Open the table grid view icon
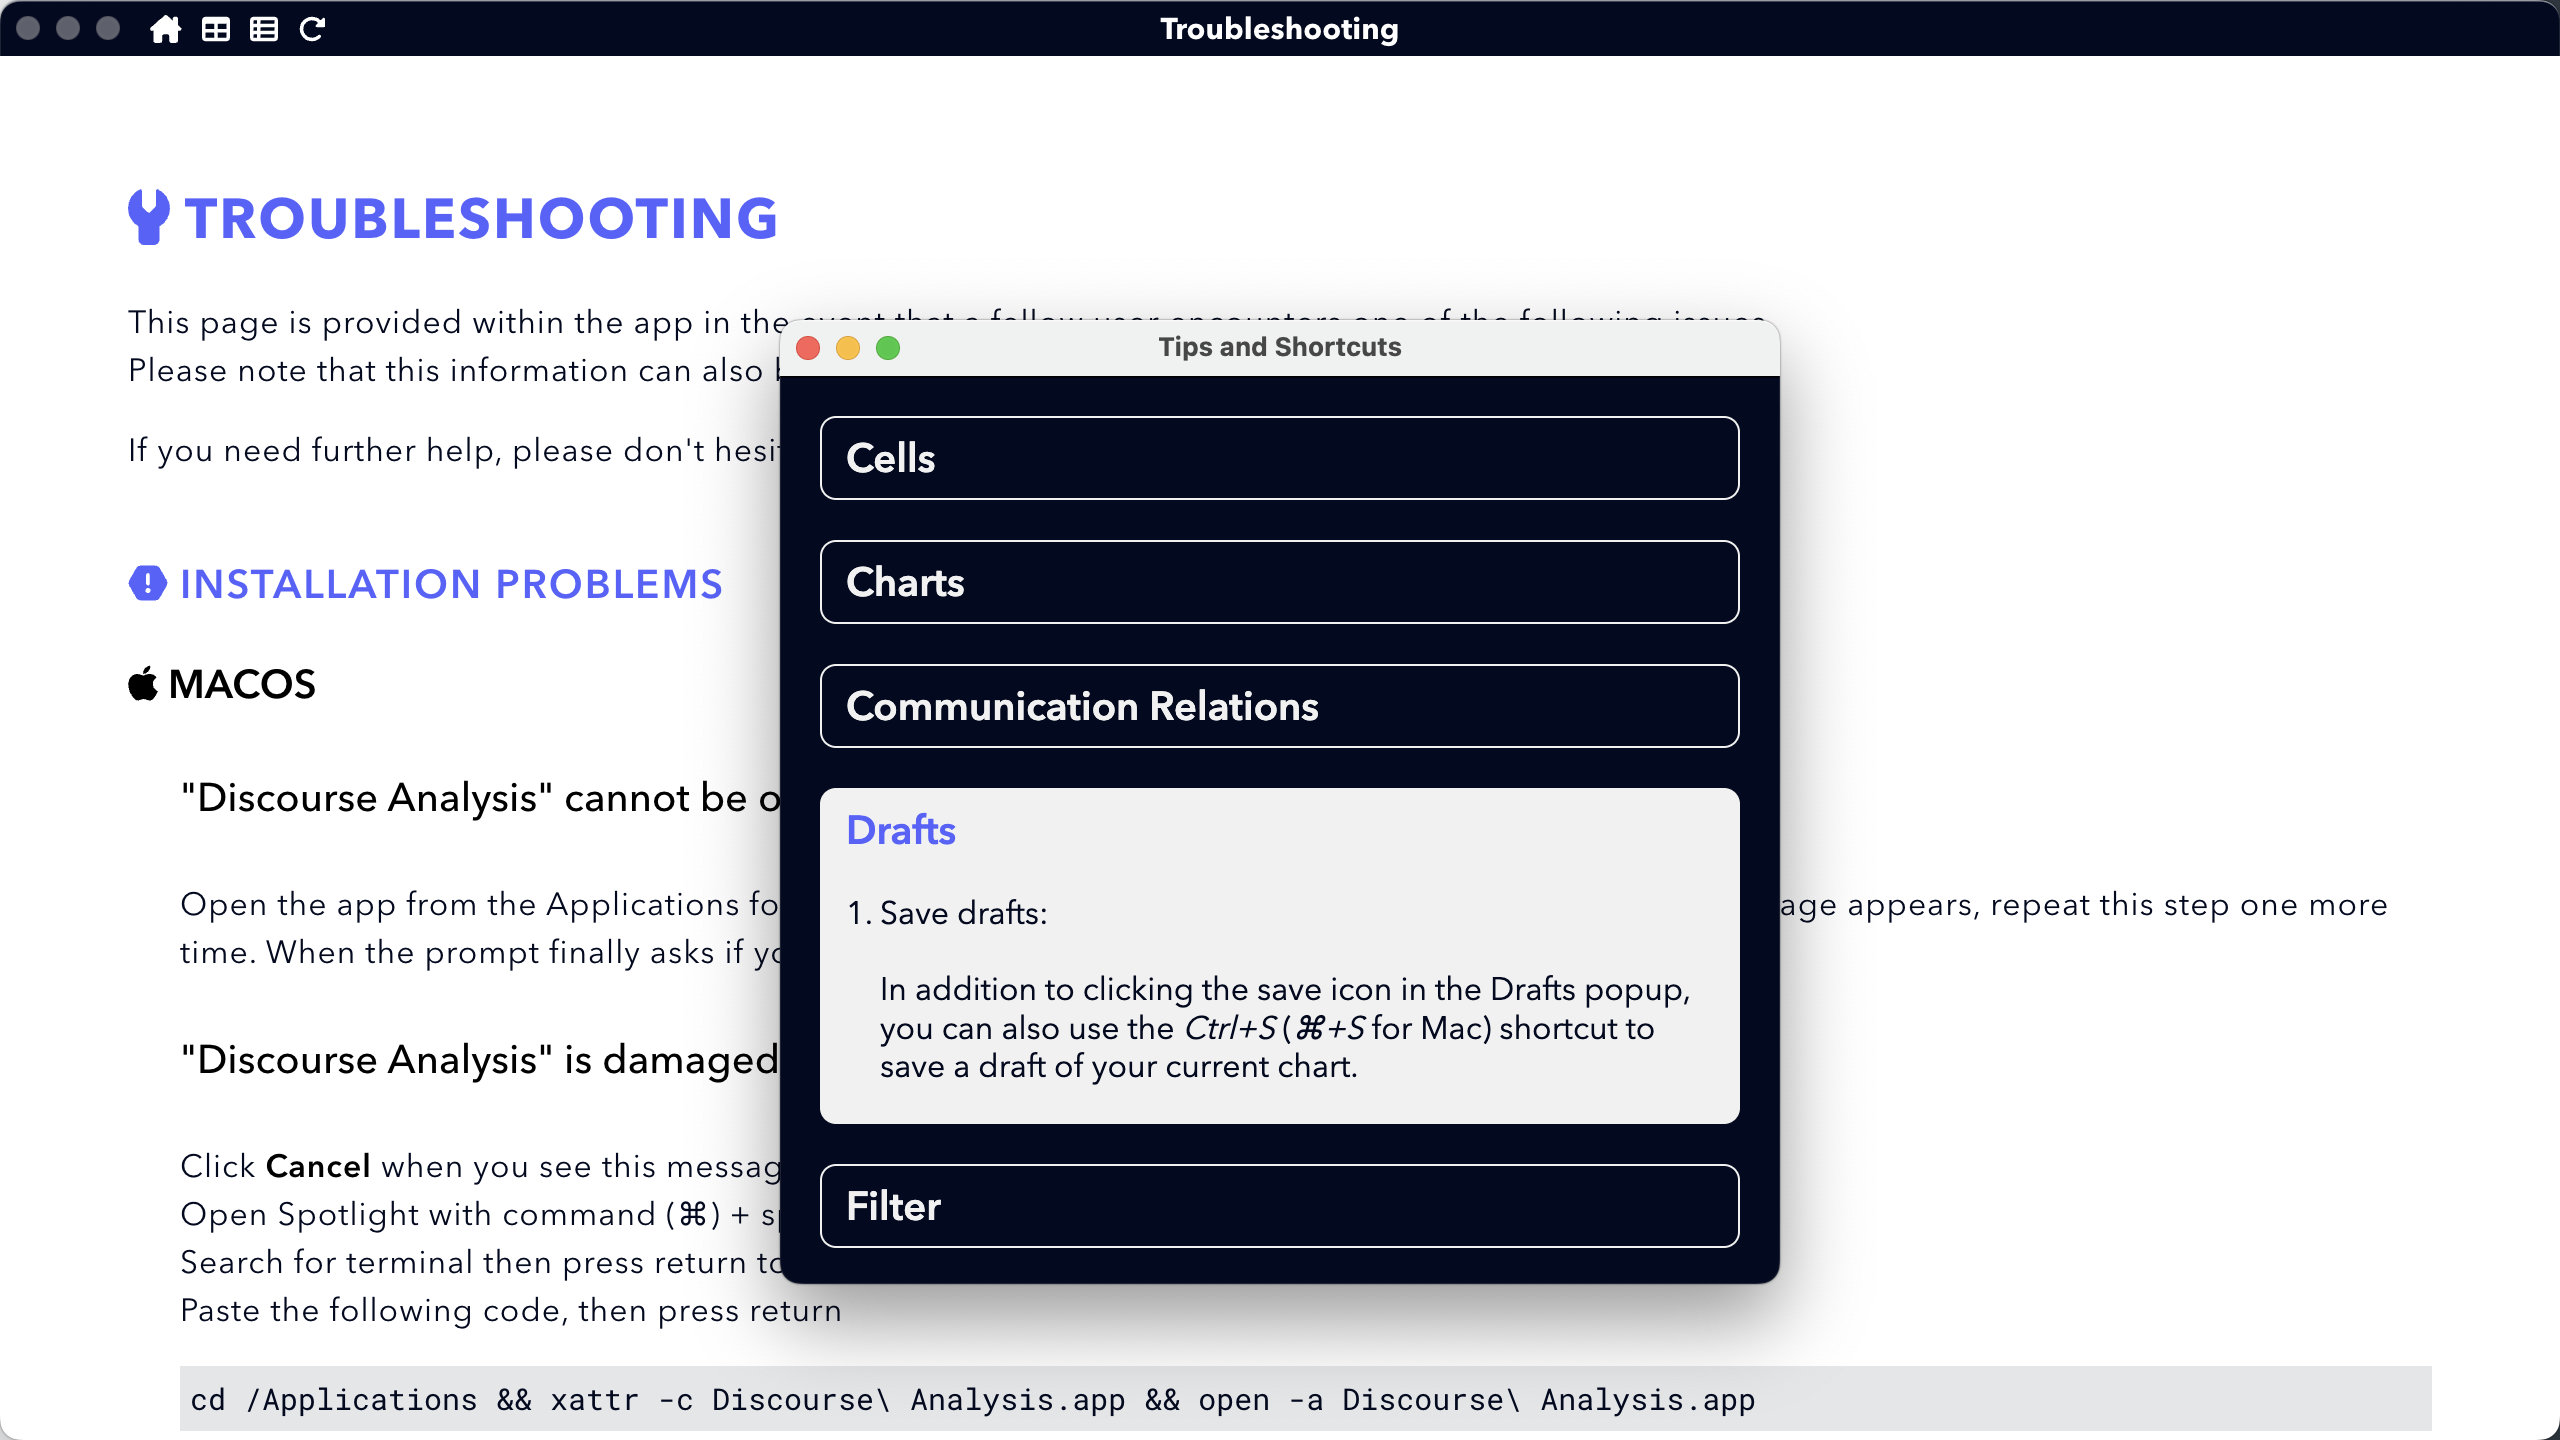2560x1440 pixels. point(215,29)
